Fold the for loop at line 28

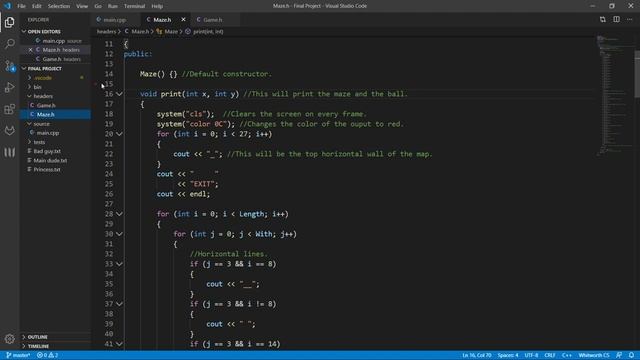(x=119, y=214)
